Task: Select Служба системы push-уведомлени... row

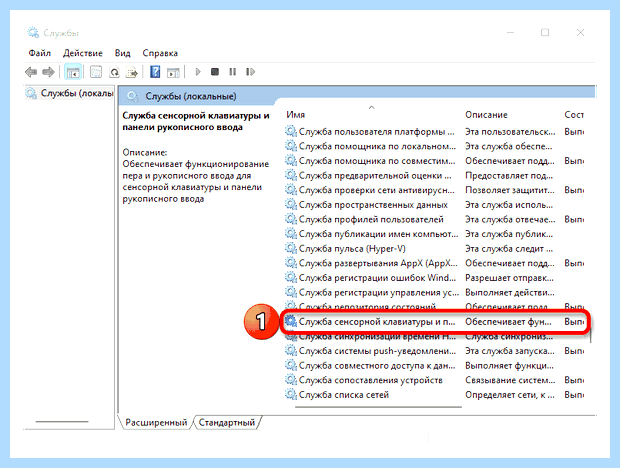Action: coord(434,351)
